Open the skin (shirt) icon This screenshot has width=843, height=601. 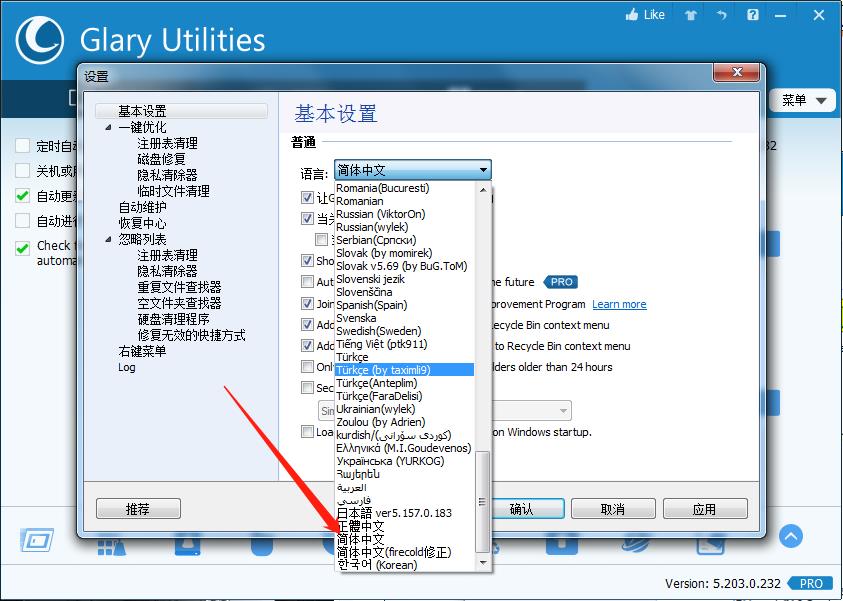point(691,15)
